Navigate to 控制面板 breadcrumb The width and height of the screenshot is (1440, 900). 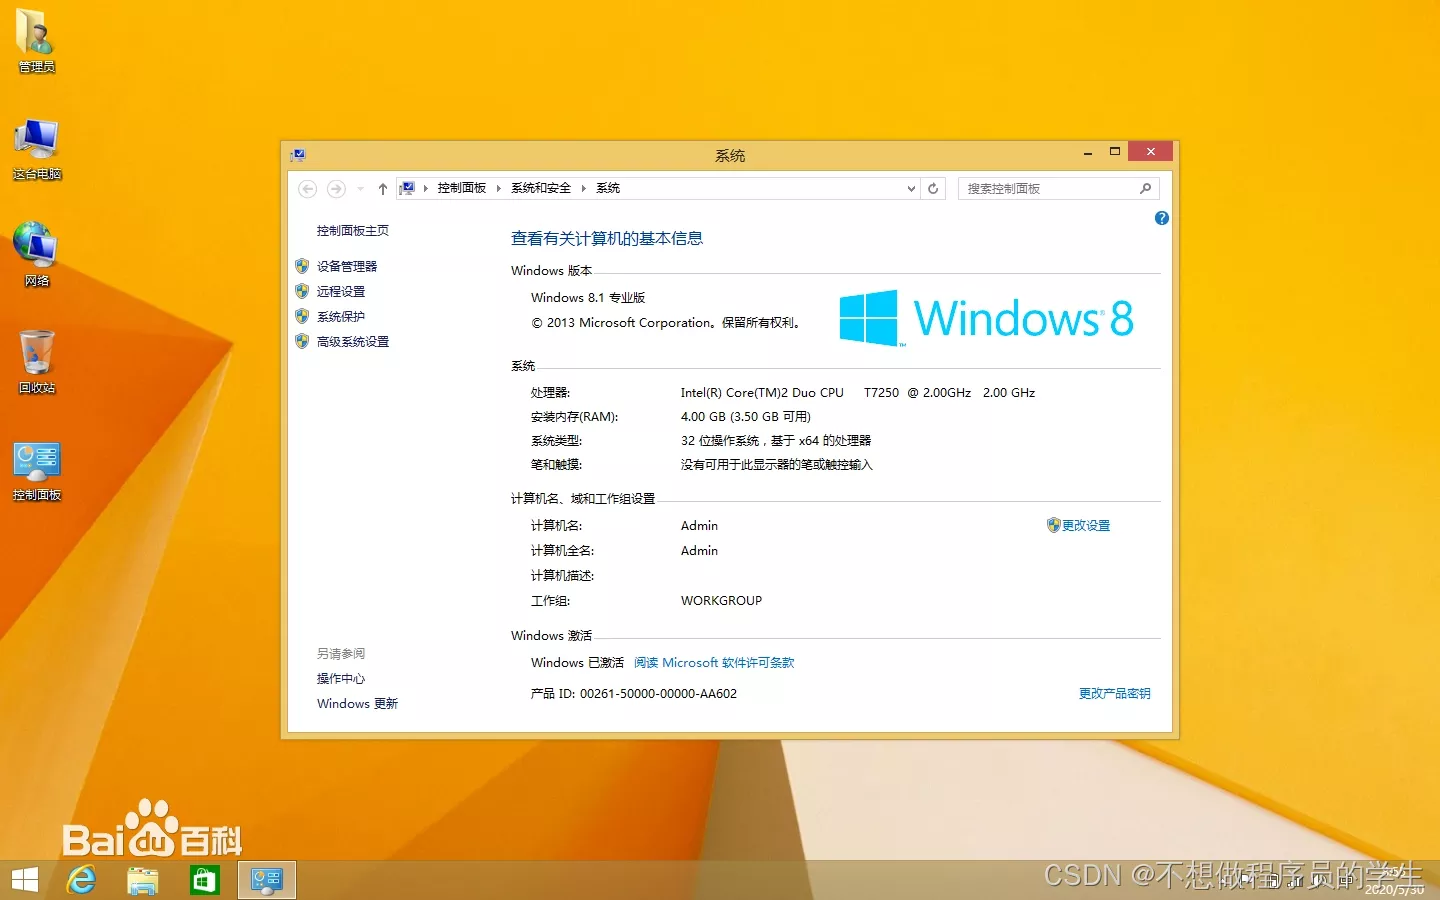tap(461, 188)
